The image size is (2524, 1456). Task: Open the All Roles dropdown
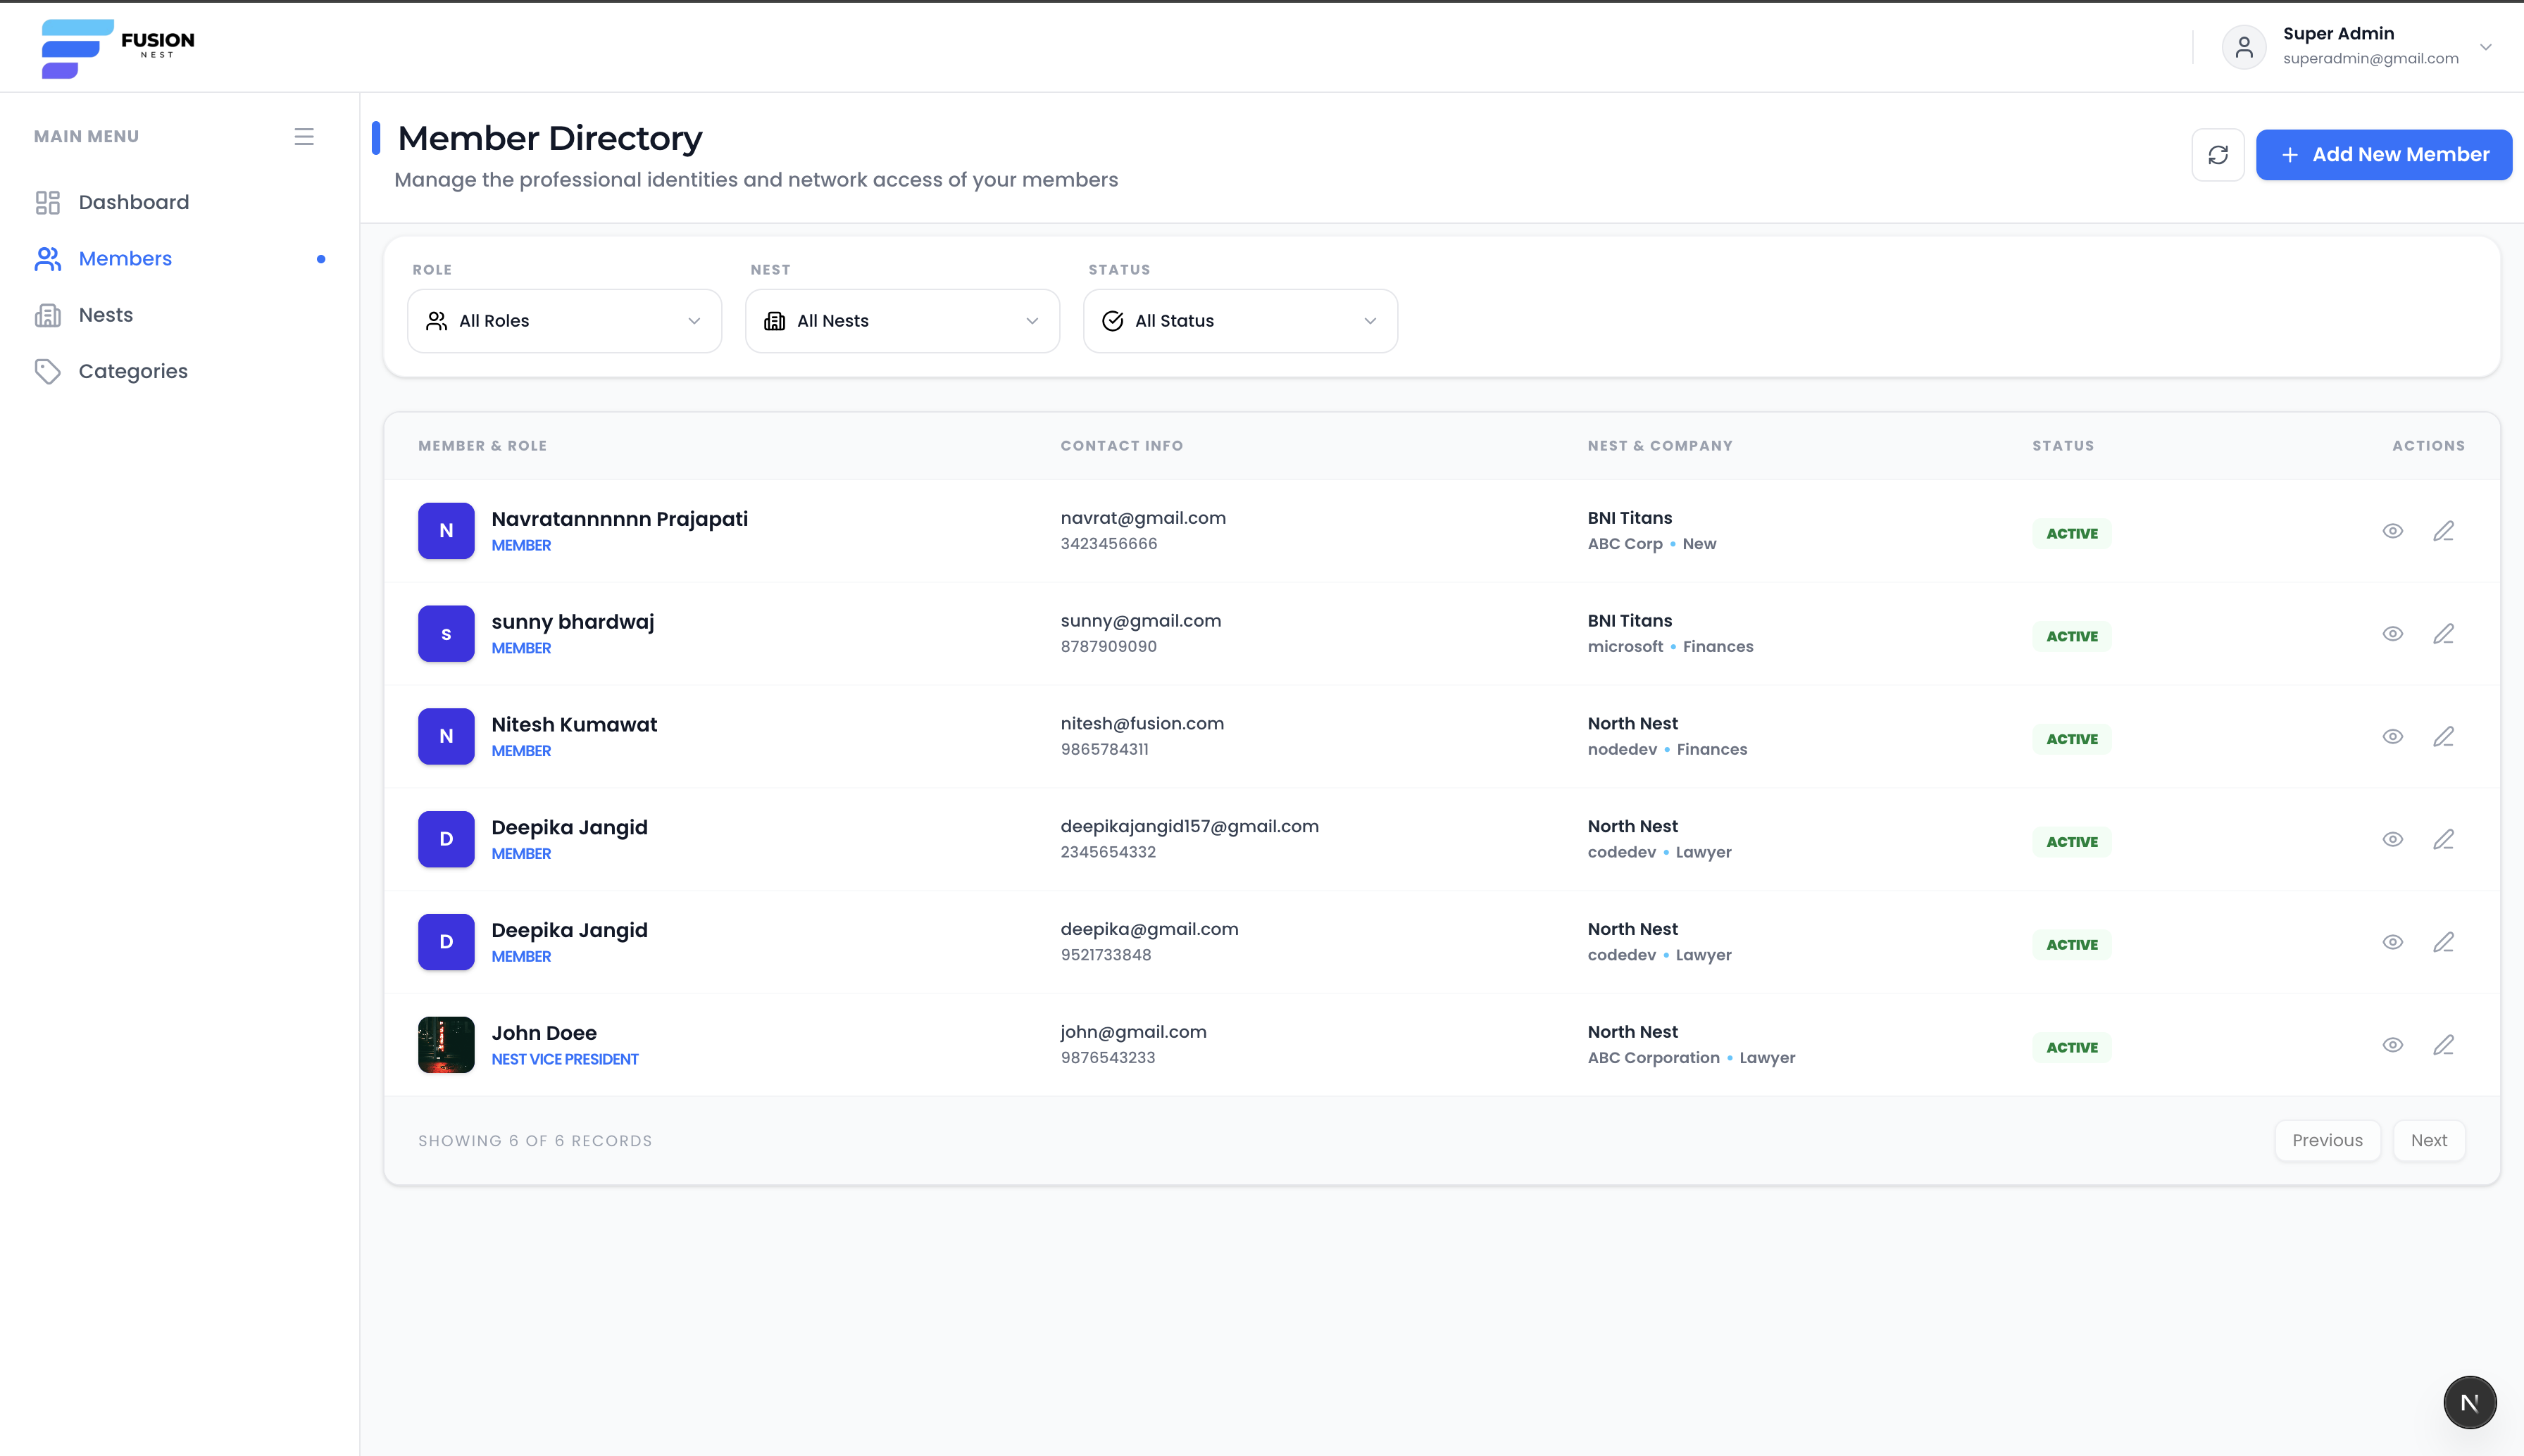click(x=564, y=321)
